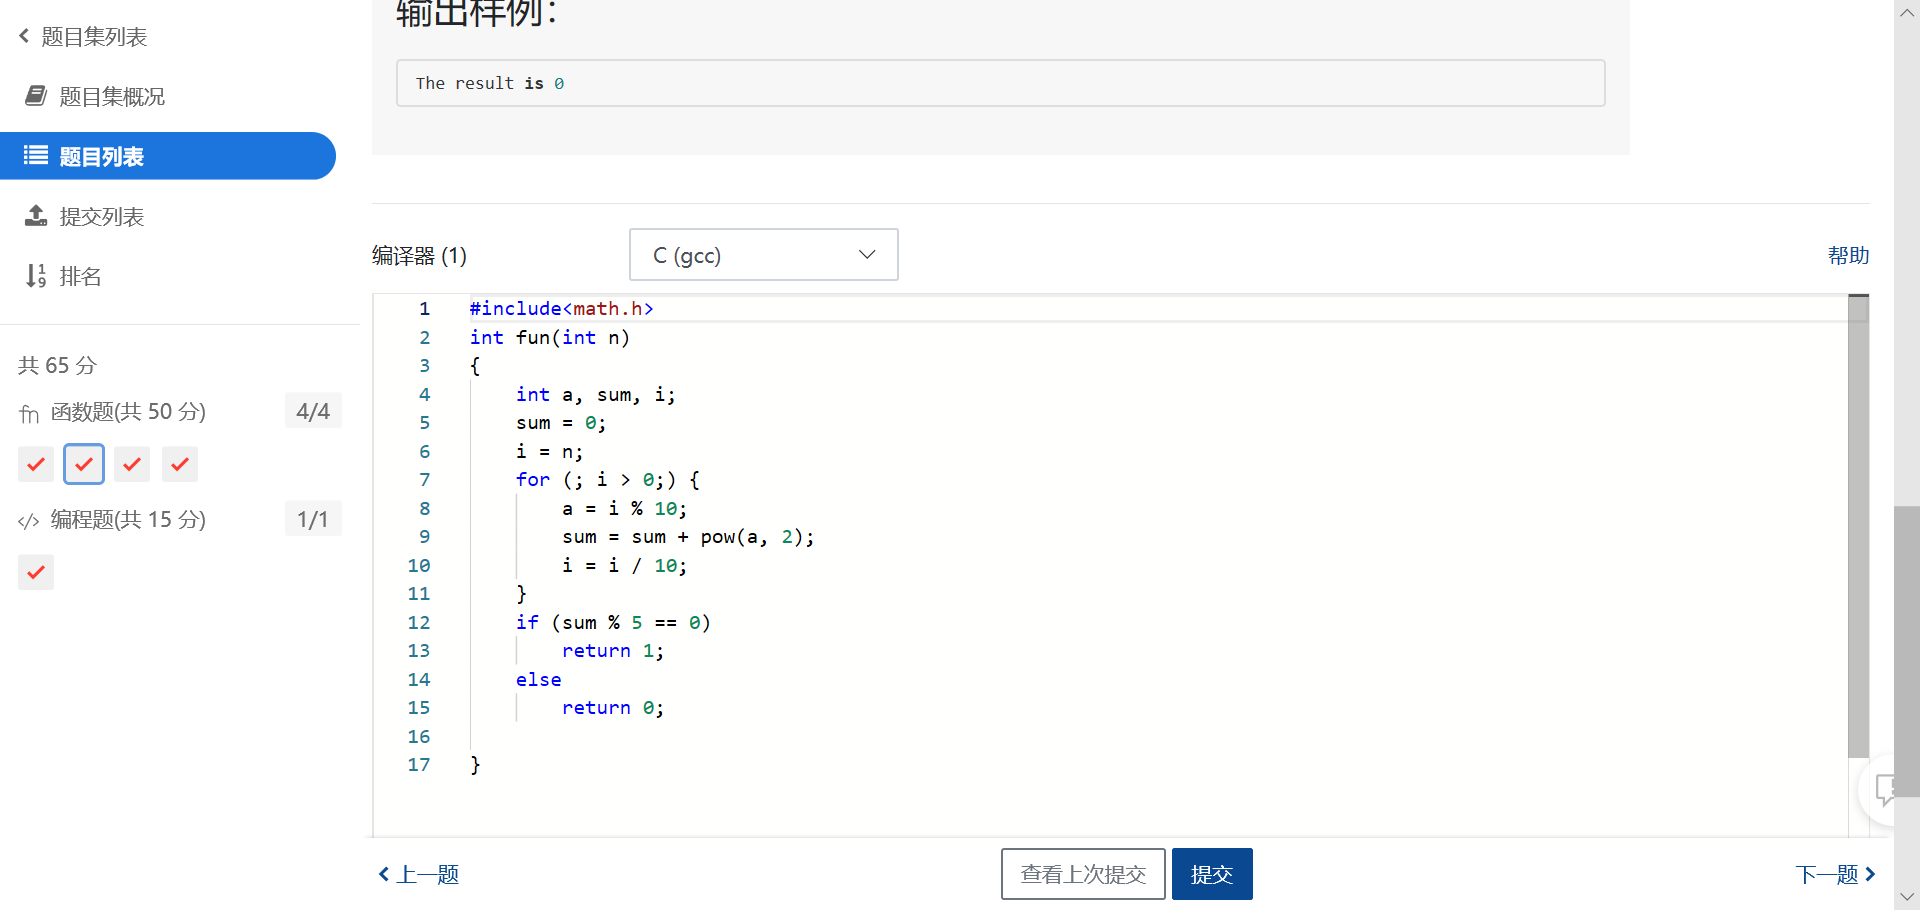Click the 函数题(共 50 分) section label
This screenshot has height=910, width=1920.
coord(128,412)
